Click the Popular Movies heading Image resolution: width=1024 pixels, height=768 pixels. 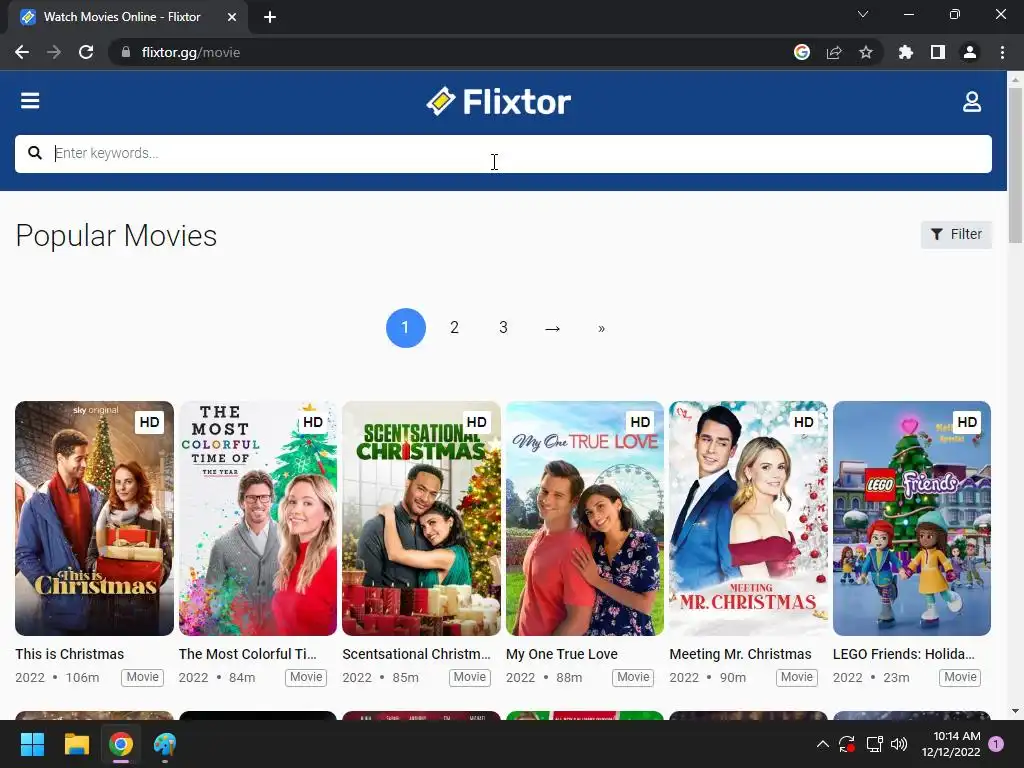pyautogui.click(x=116, y=236)
